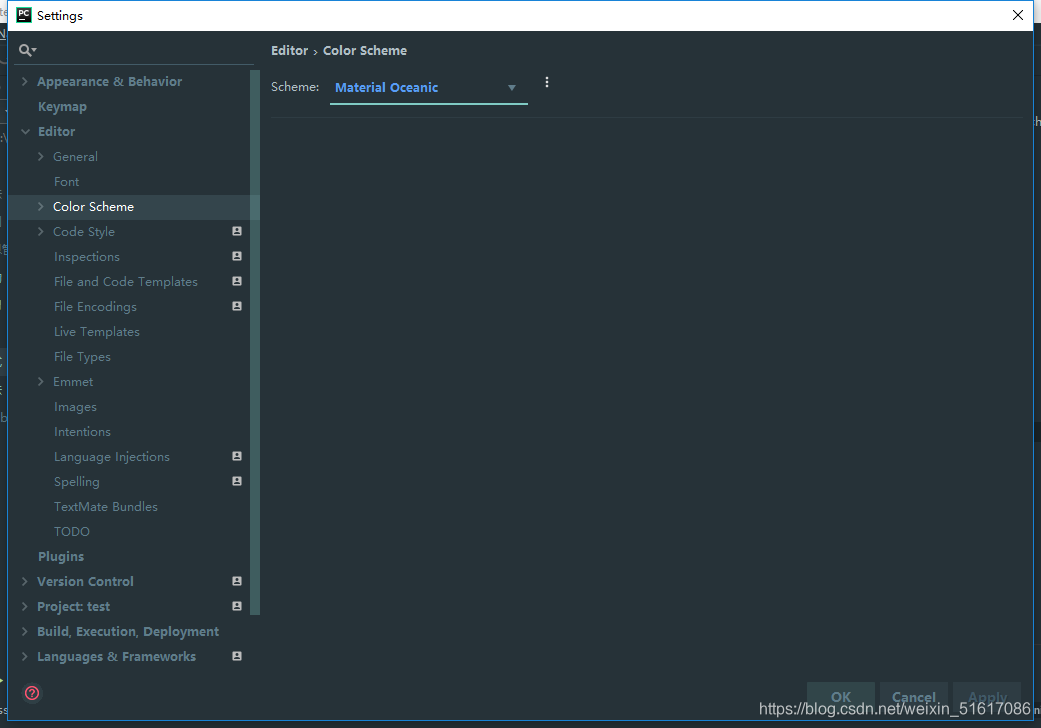Open the Scheme dropdown Material Oceanic
Screen dimensions: 1041x728
tap(428, 88)
